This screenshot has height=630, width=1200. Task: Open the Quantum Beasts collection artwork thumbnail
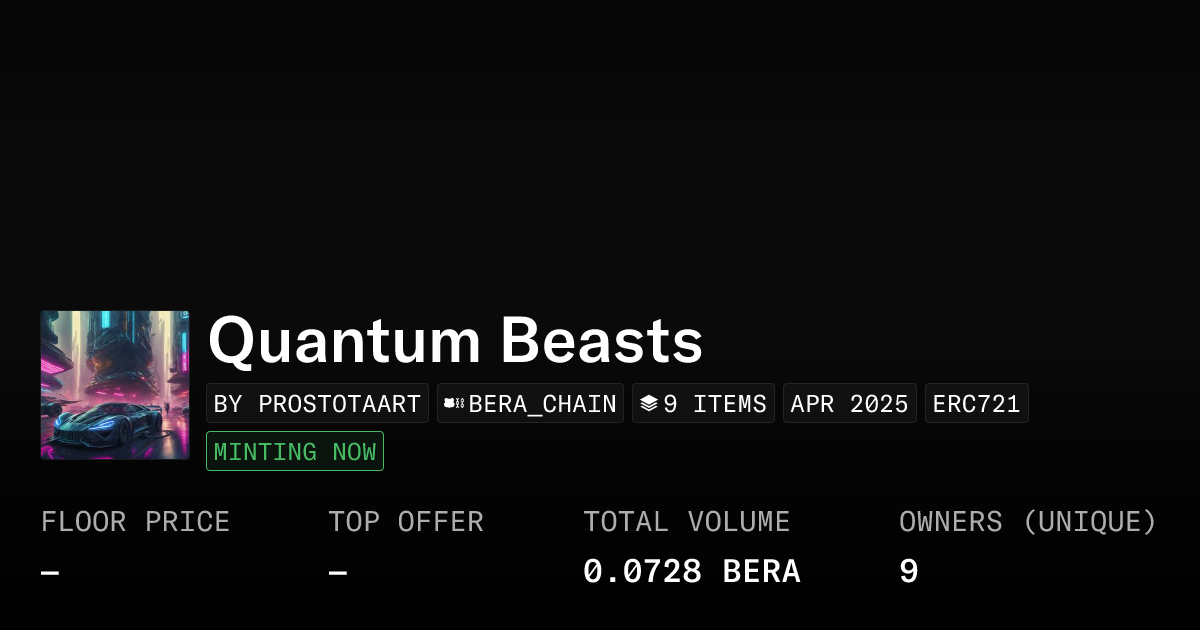click(114, 384)
